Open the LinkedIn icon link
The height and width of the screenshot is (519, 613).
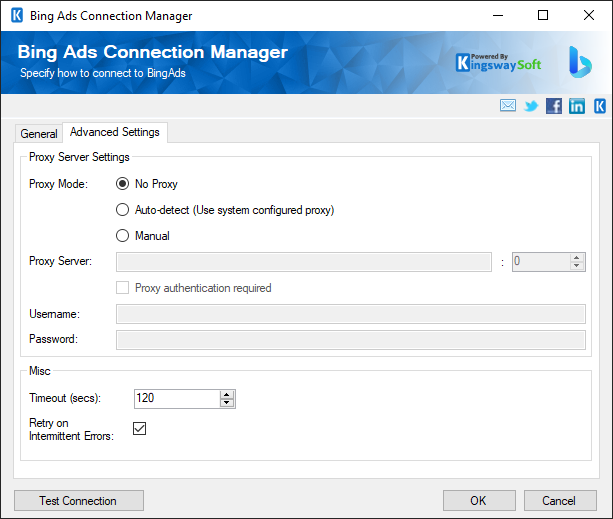pos(577,106)
